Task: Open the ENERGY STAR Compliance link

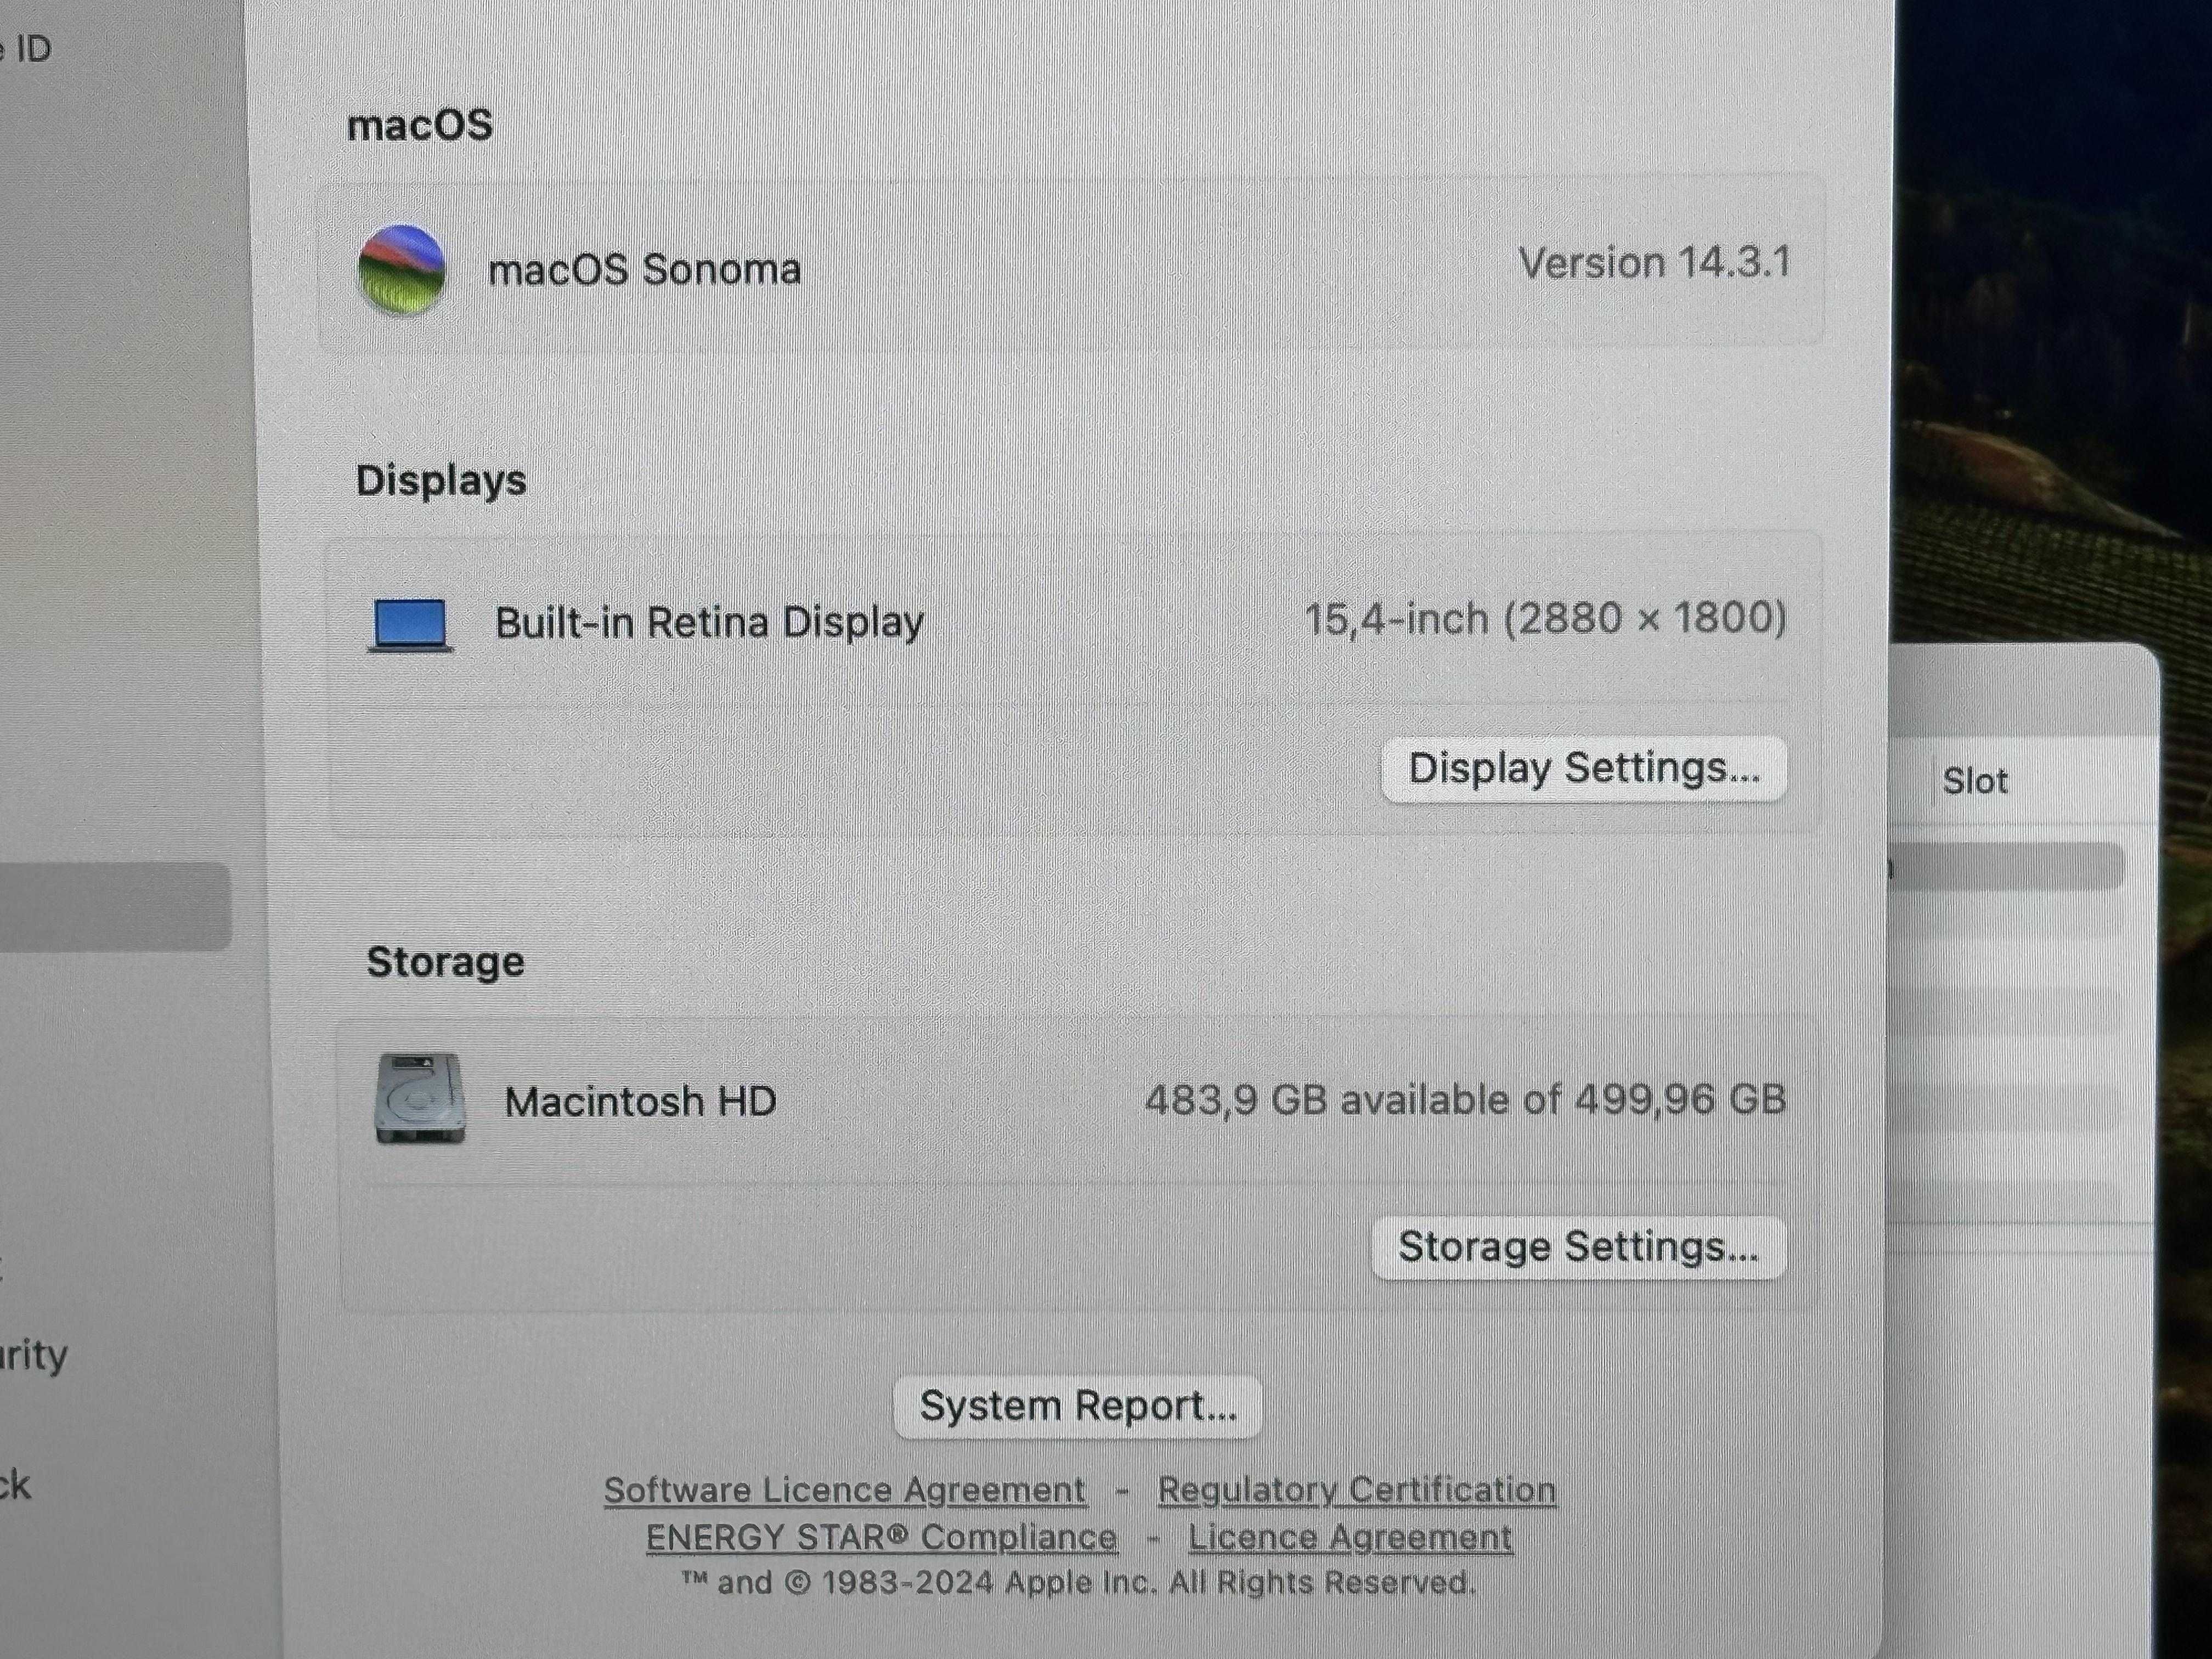Action: click(882, 1537)
